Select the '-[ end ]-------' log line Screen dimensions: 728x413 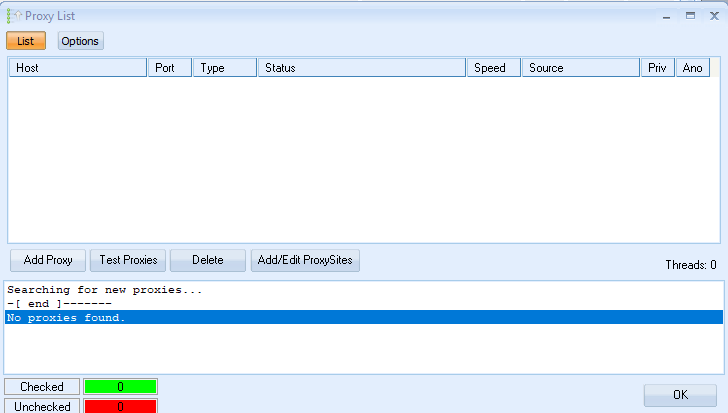[364, 303]
